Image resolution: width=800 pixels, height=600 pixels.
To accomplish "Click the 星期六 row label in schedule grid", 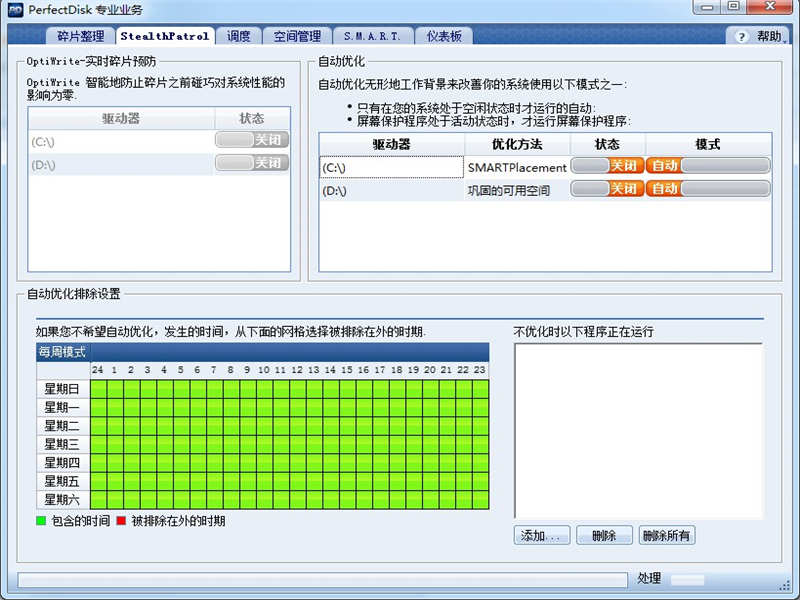I will [x=63, y=499].
